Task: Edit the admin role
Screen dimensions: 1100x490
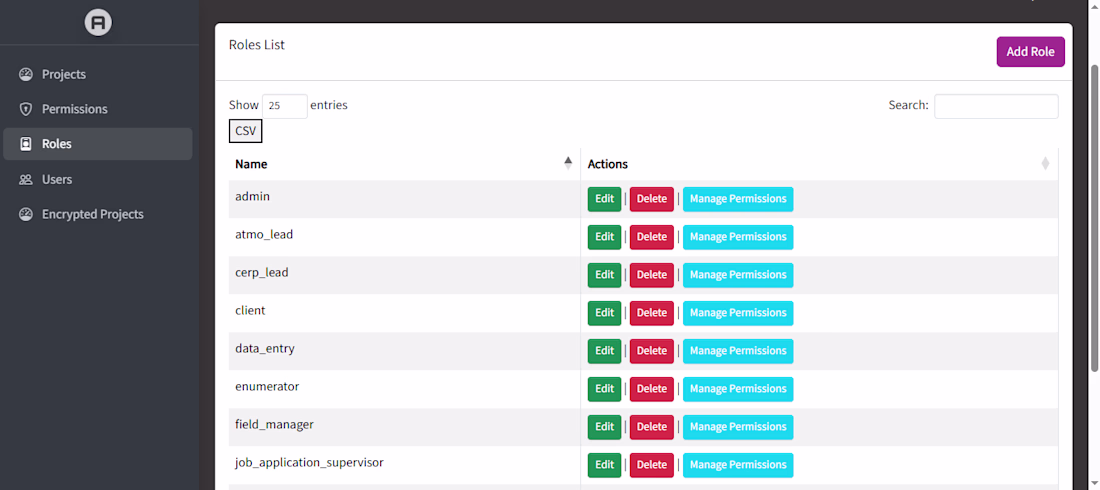Action: pos(605,199)
